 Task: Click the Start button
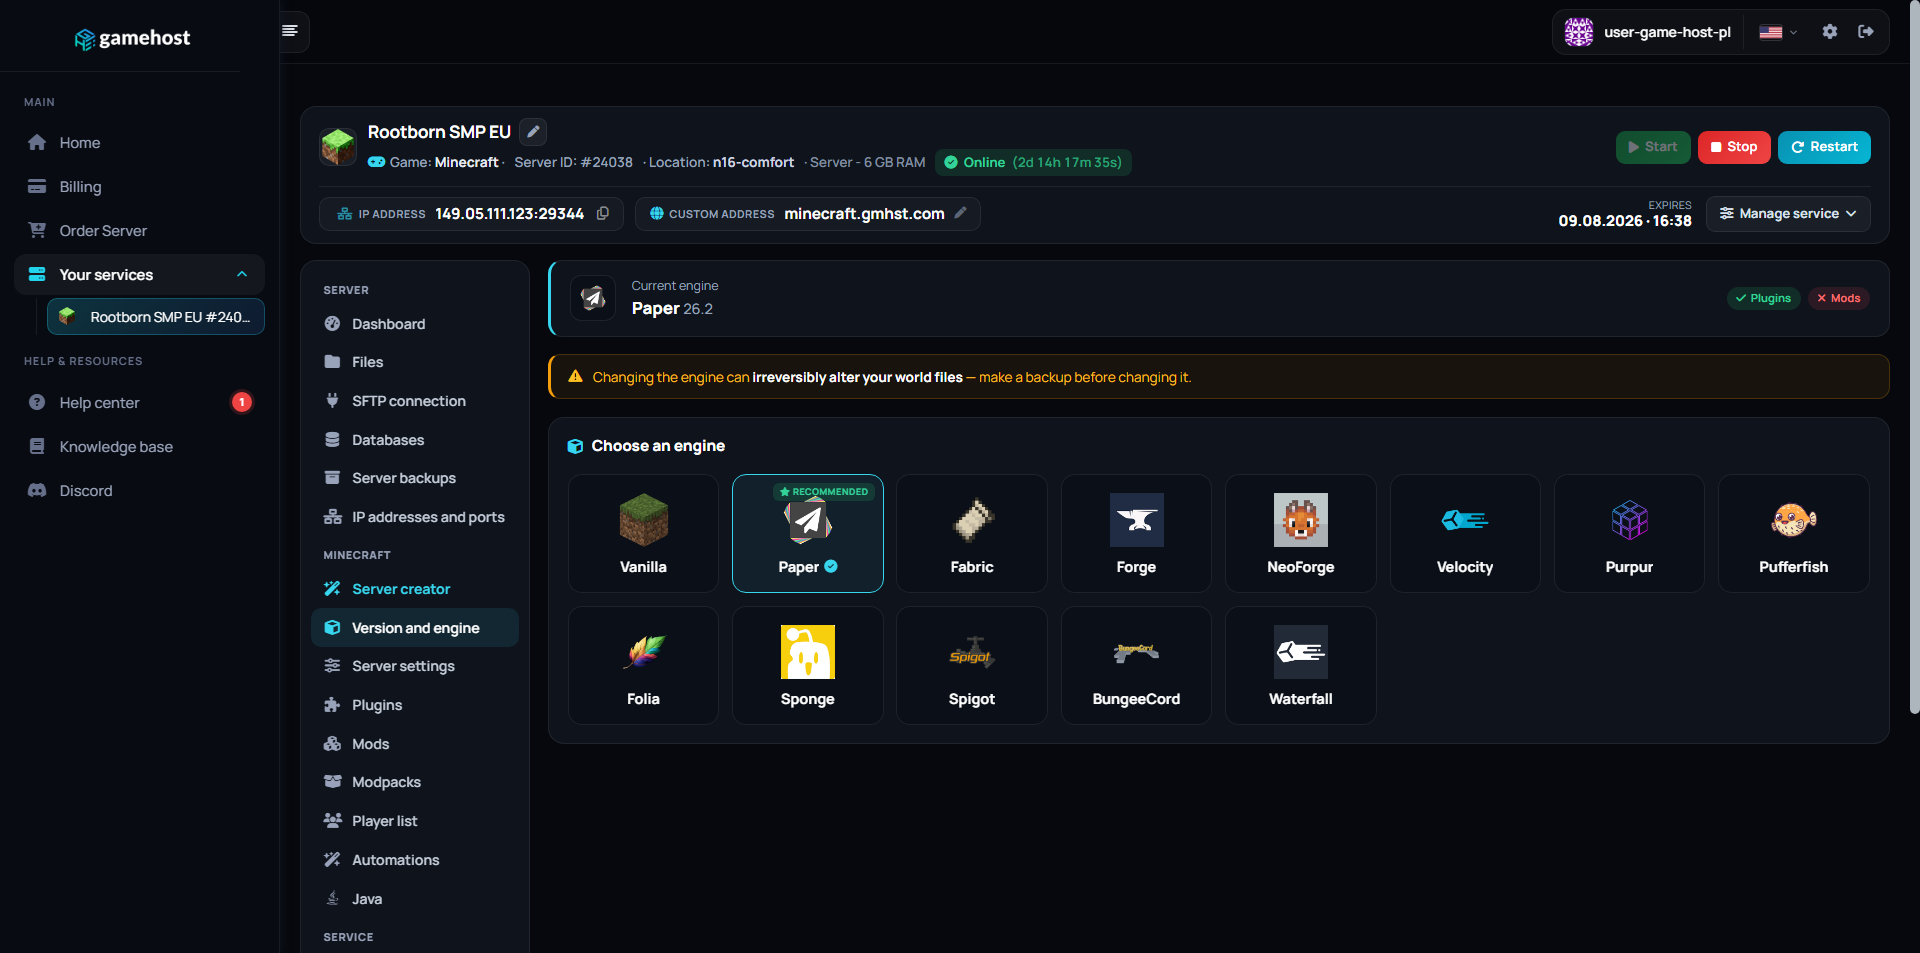[x=1653, y=147]
